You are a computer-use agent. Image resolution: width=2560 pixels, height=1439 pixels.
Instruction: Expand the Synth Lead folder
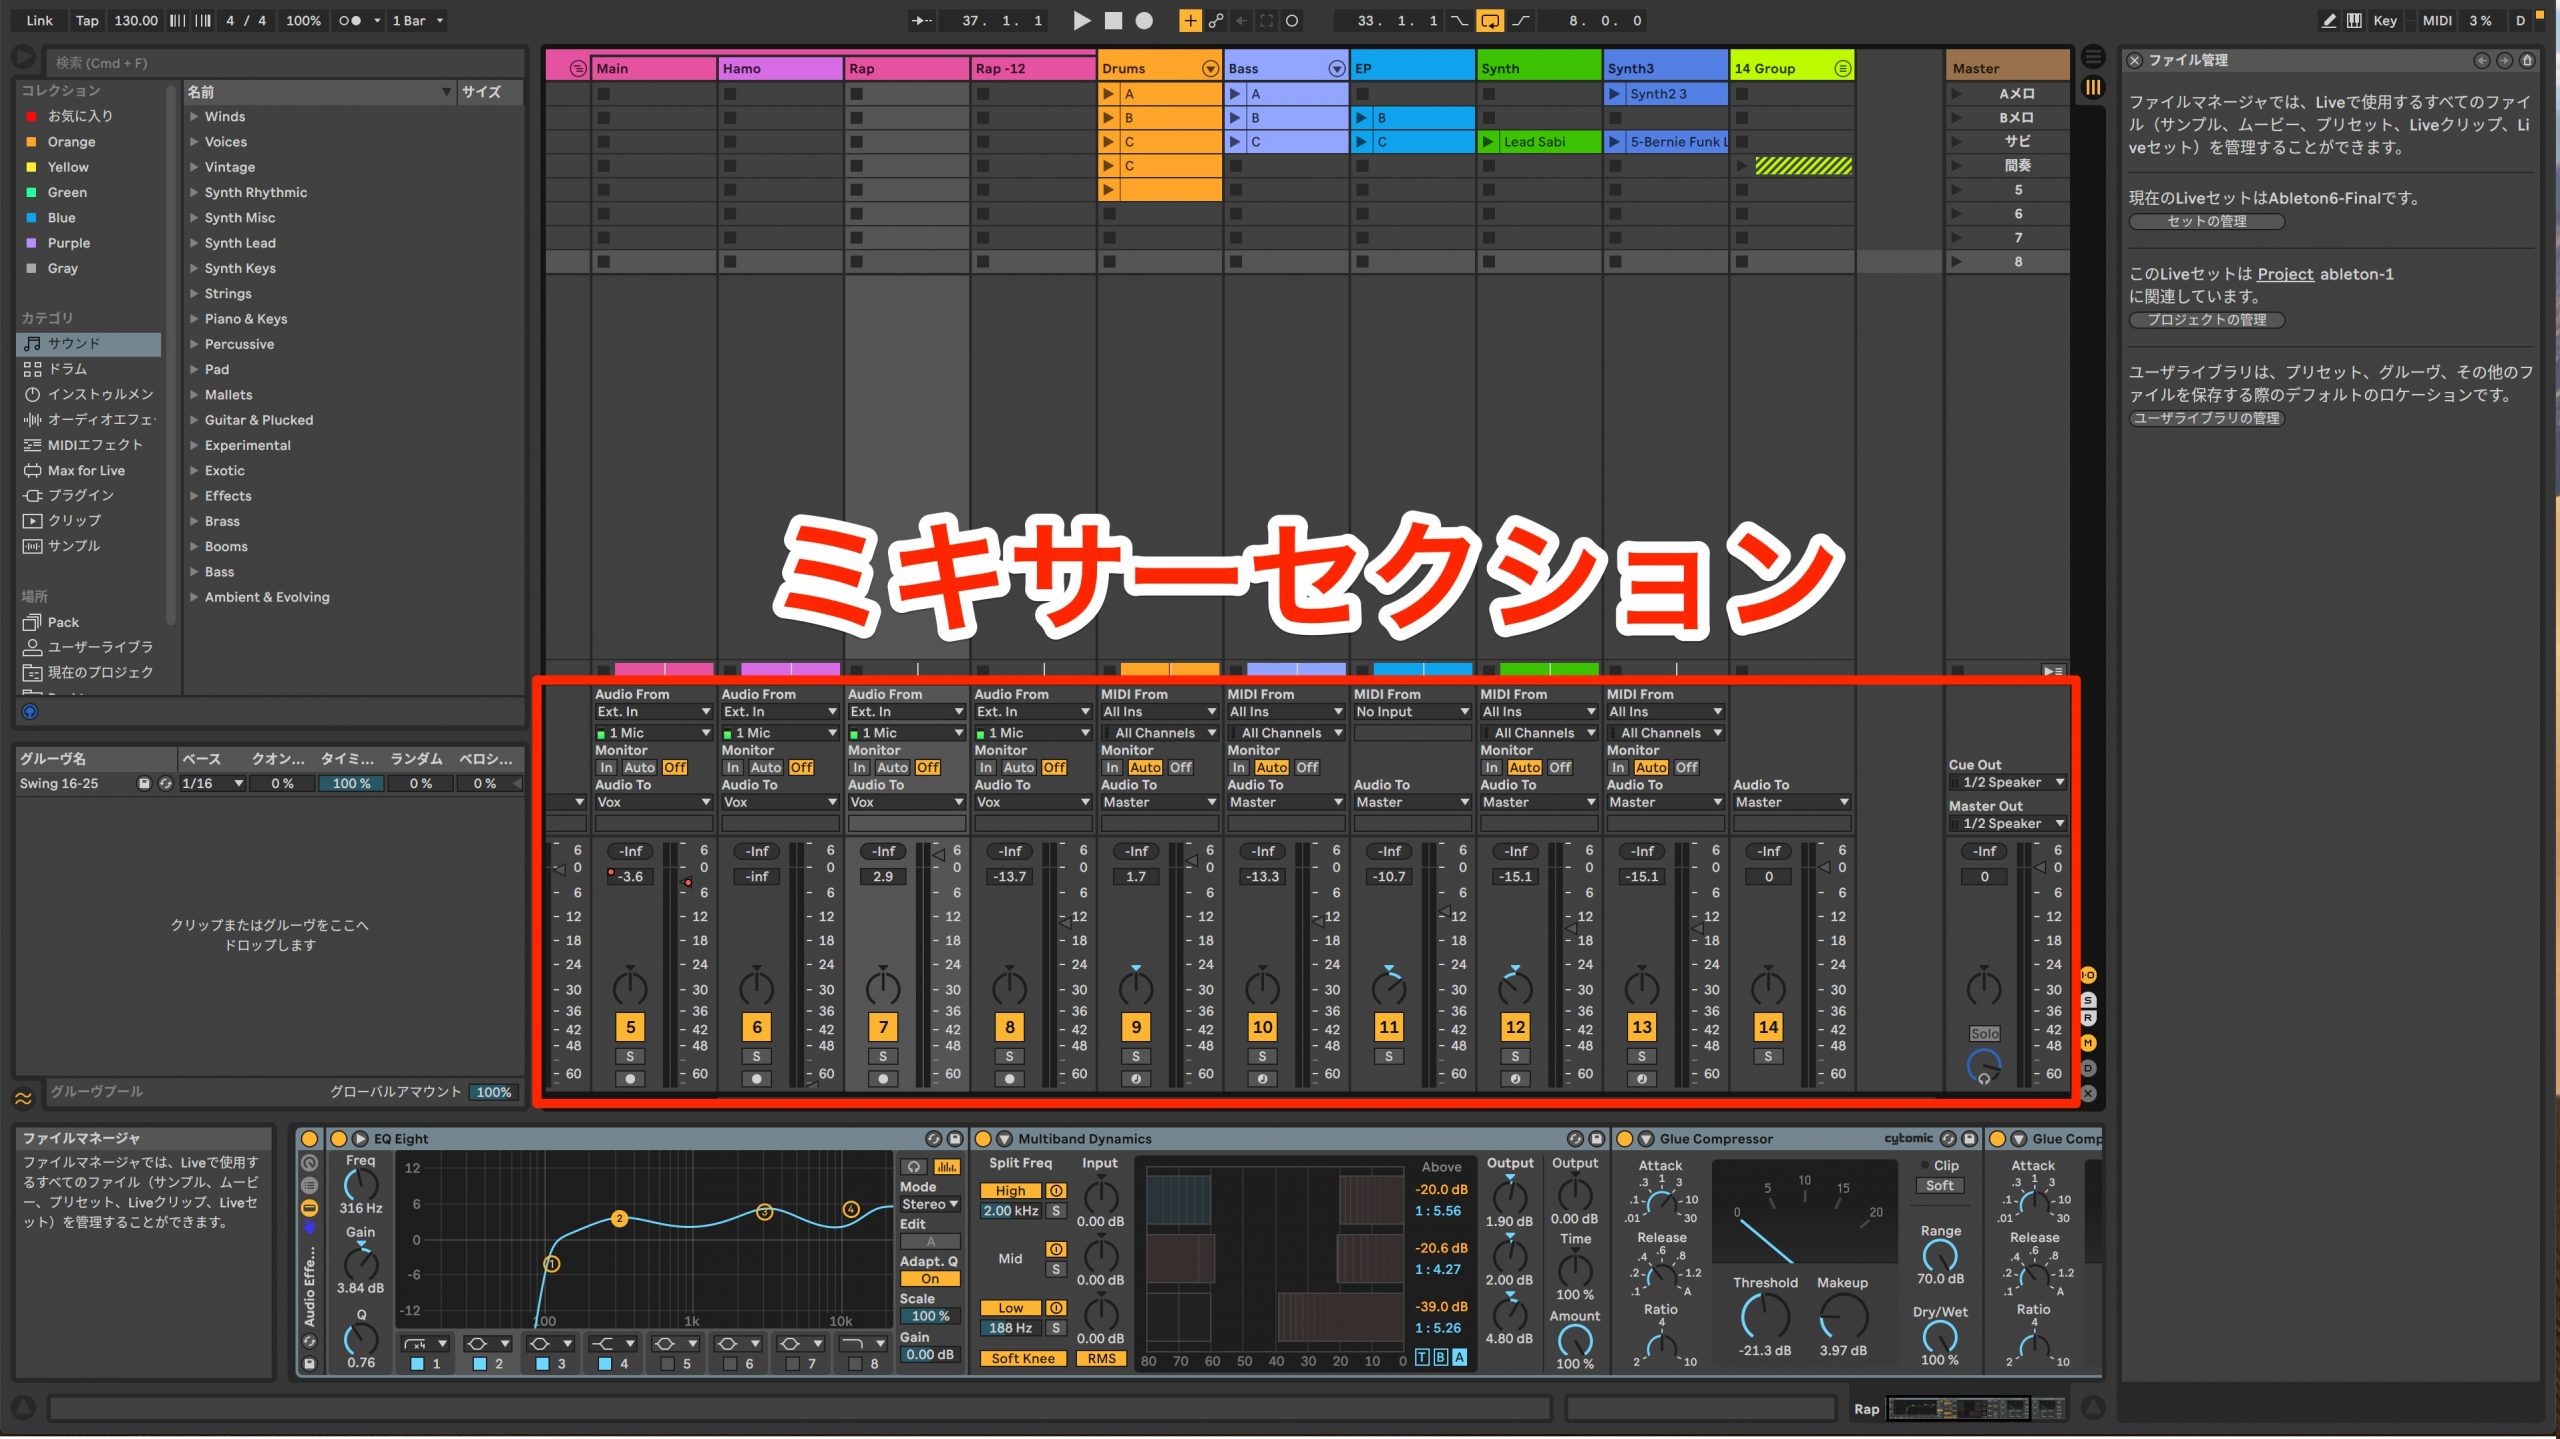[194, 243]
